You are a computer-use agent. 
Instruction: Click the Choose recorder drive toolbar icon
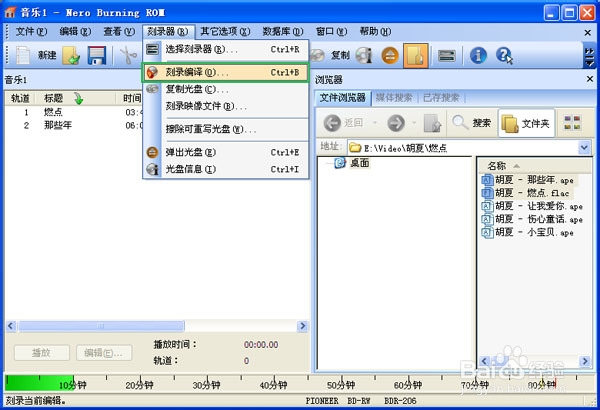[x=447, y=56]
